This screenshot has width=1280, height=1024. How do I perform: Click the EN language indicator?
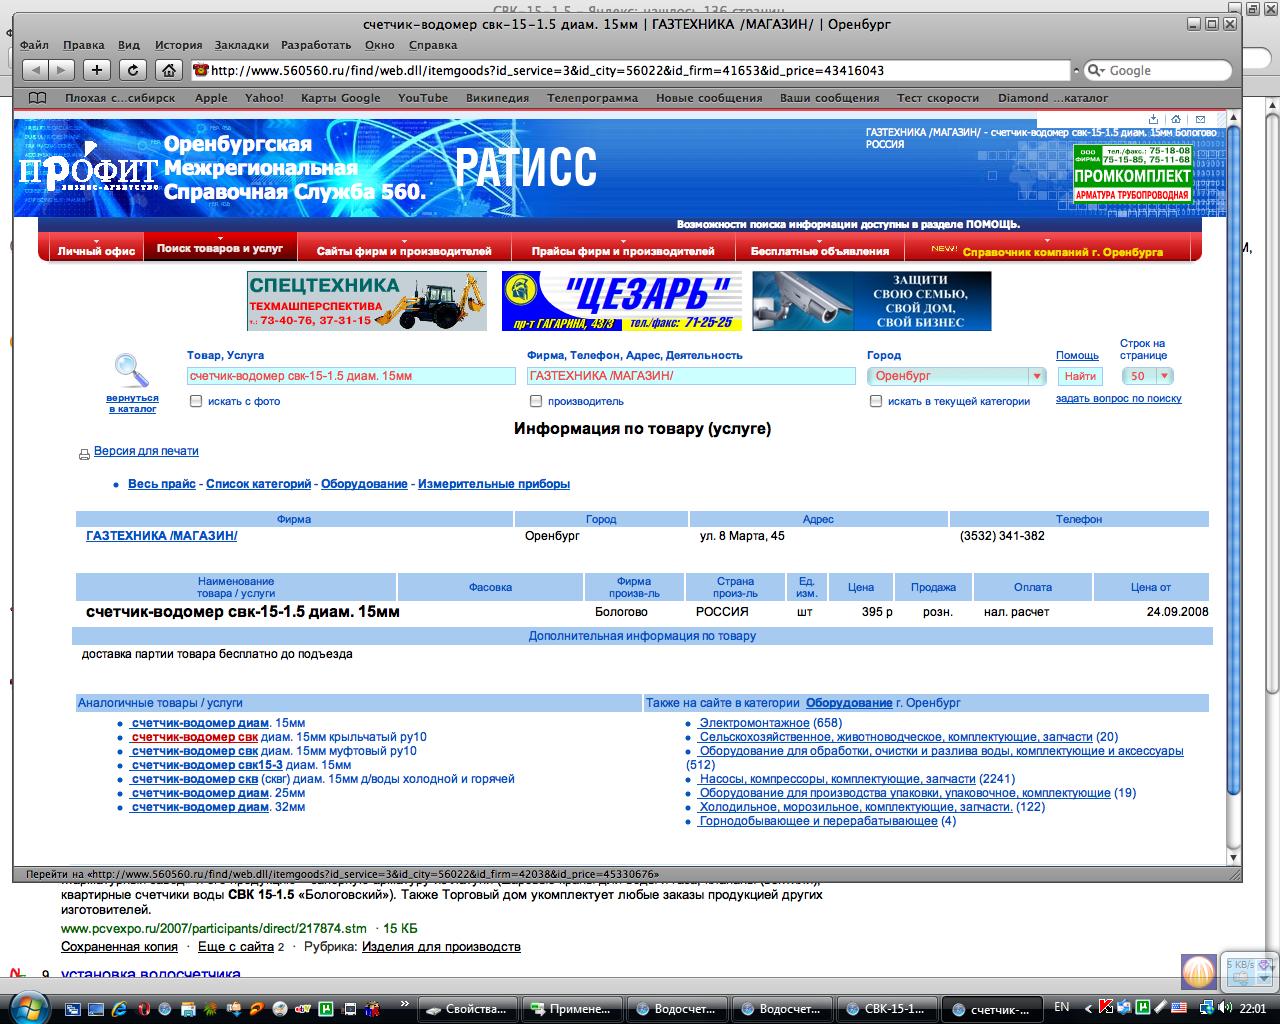(x=1062, y=1007)
